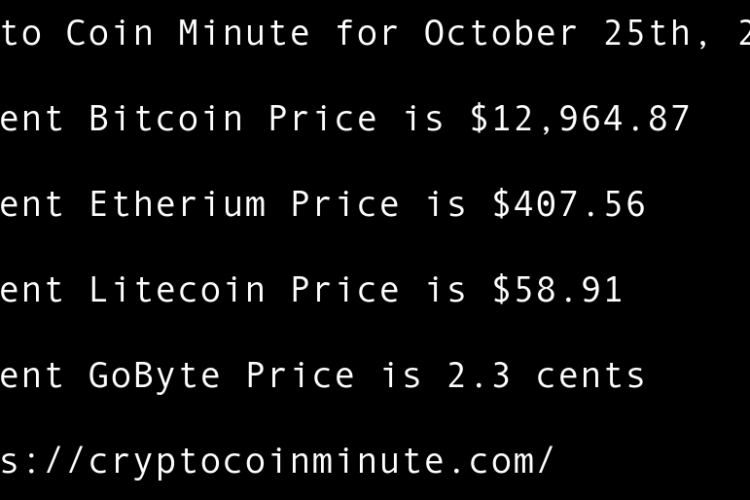Click the word "for" in the title
Image resolution: width=750 pixels, height=500 pixels.
coord(367,34)
